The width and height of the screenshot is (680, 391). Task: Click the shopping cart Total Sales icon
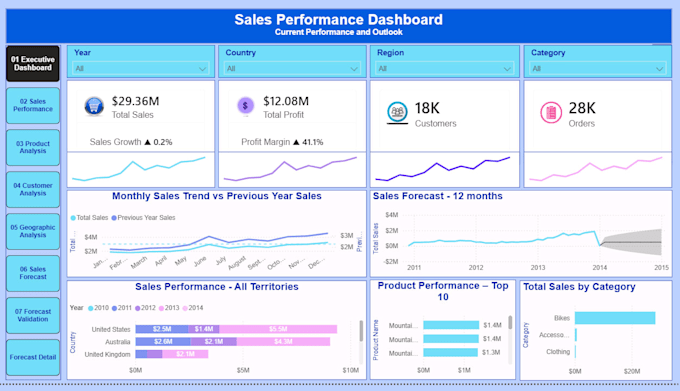[94, 106]
